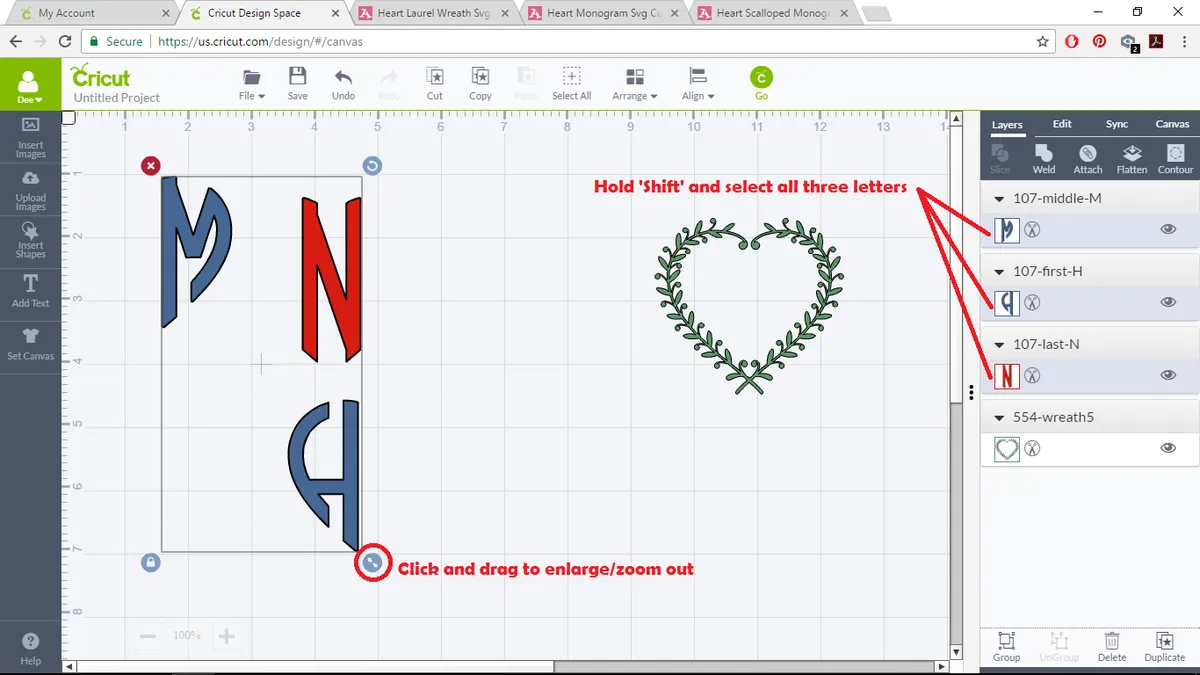
Task: Click the red delete handle on the selection
Action: (x=150, y=165)
